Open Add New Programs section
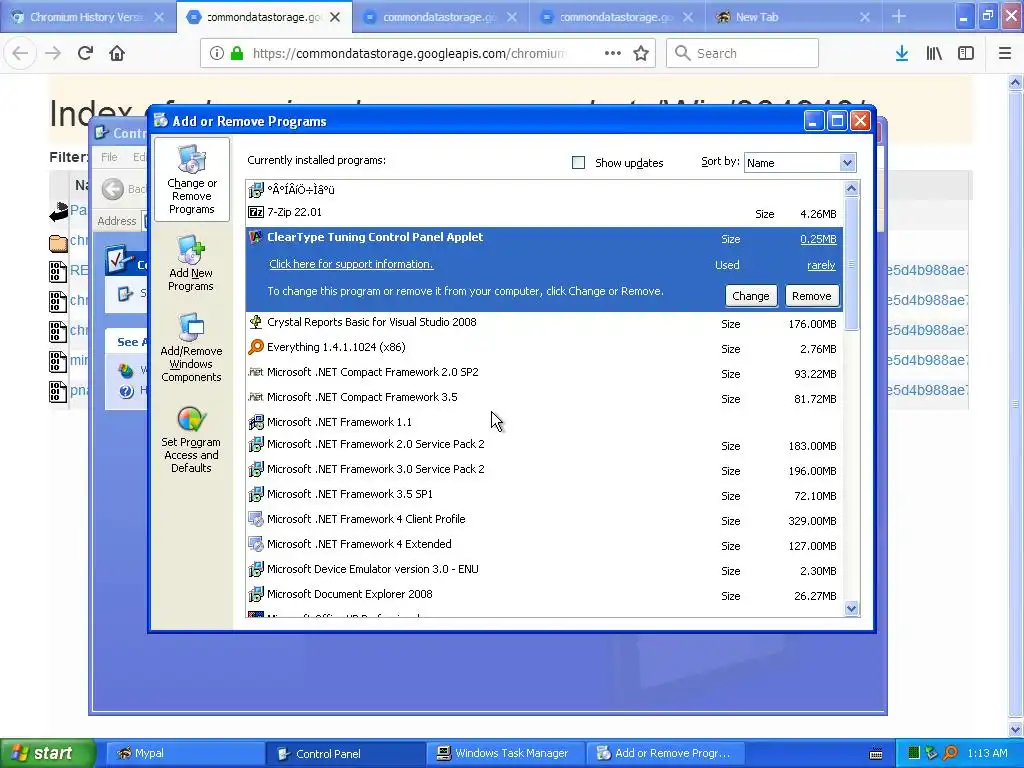The height and width of the screenshot is (768, 1024). (x=191, y=264)
